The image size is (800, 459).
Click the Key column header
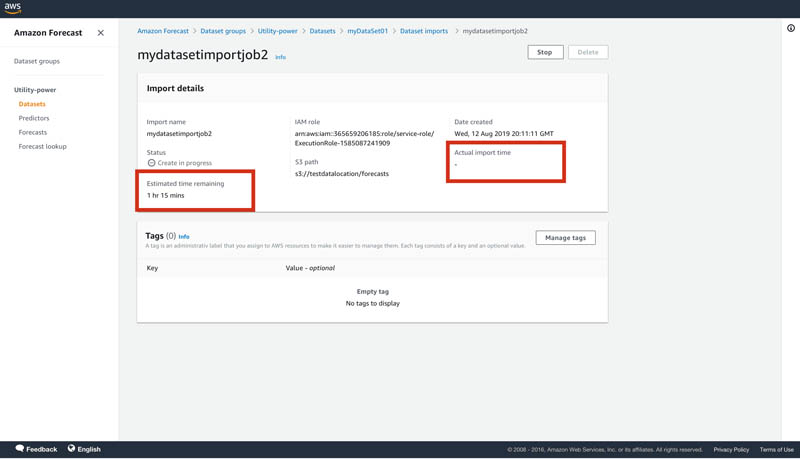tap(152, 268)
